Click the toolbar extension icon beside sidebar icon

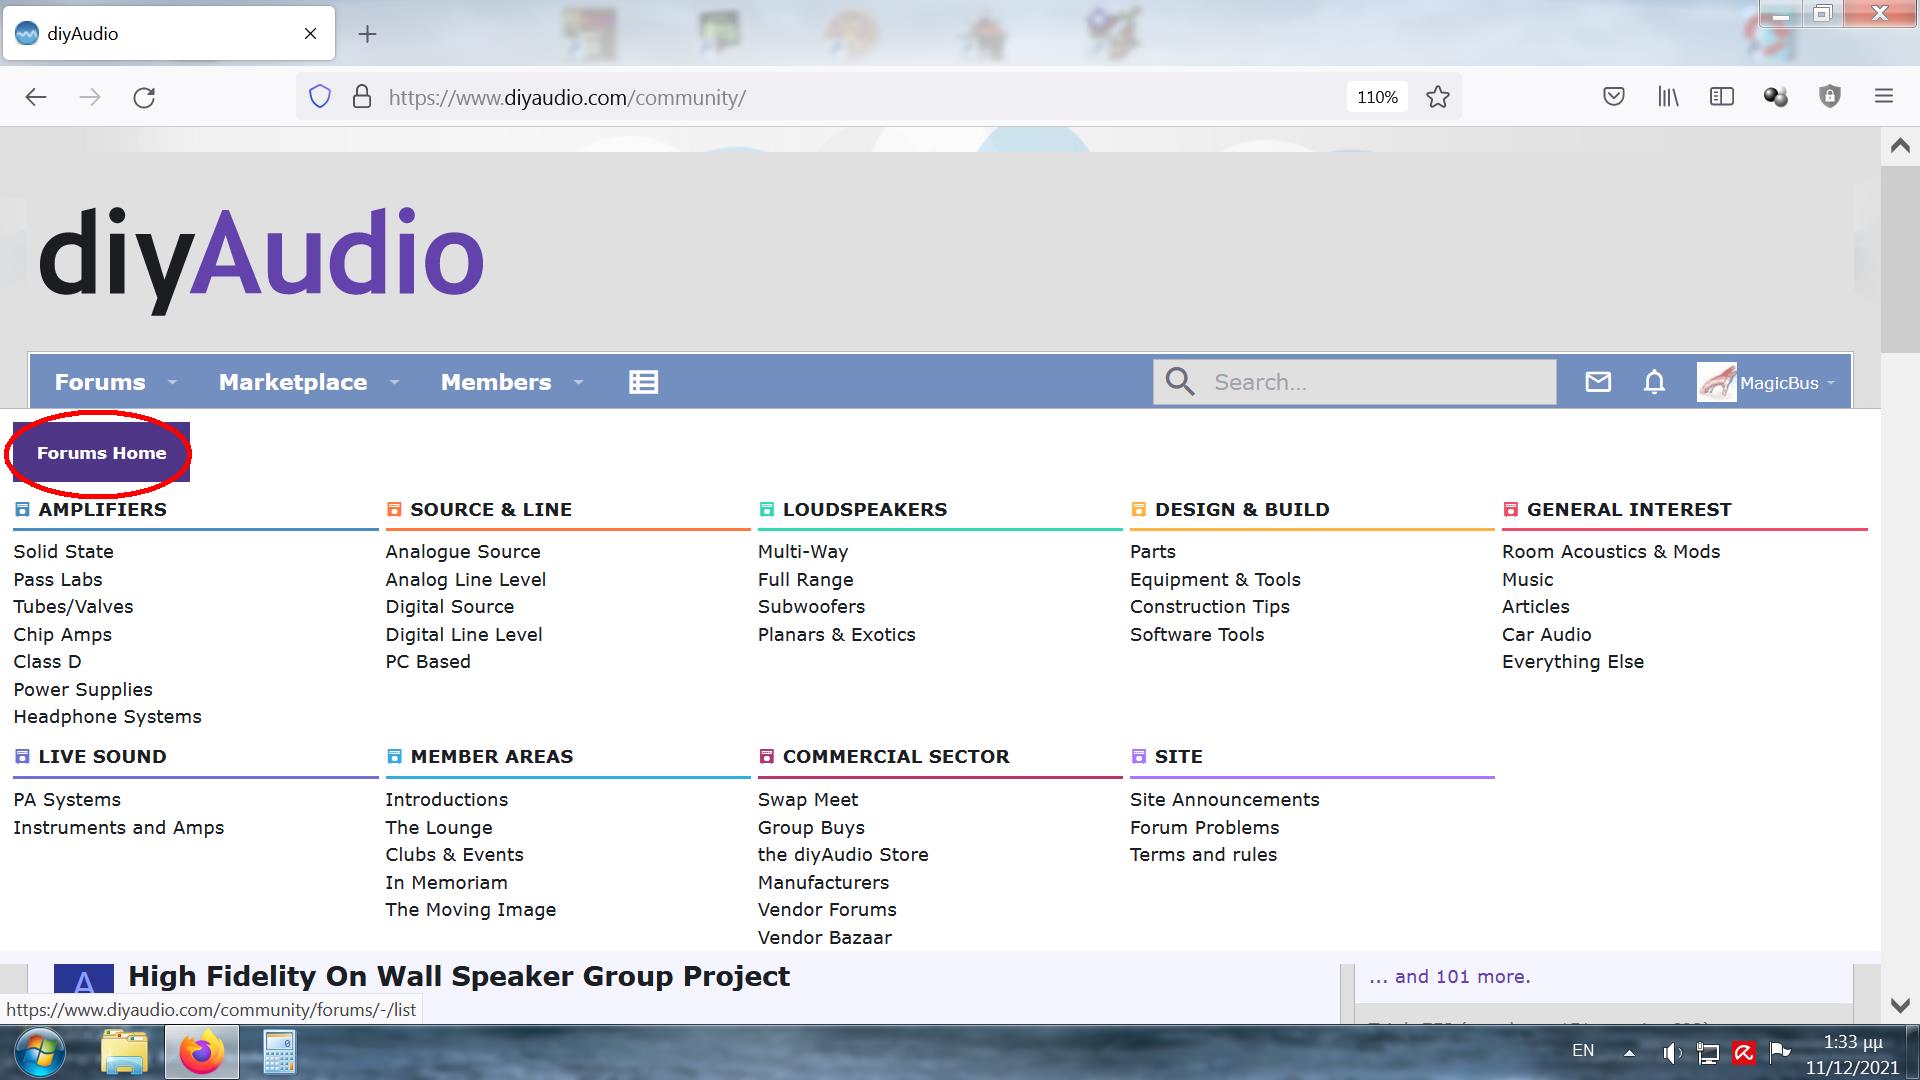tap(1776, 97)
